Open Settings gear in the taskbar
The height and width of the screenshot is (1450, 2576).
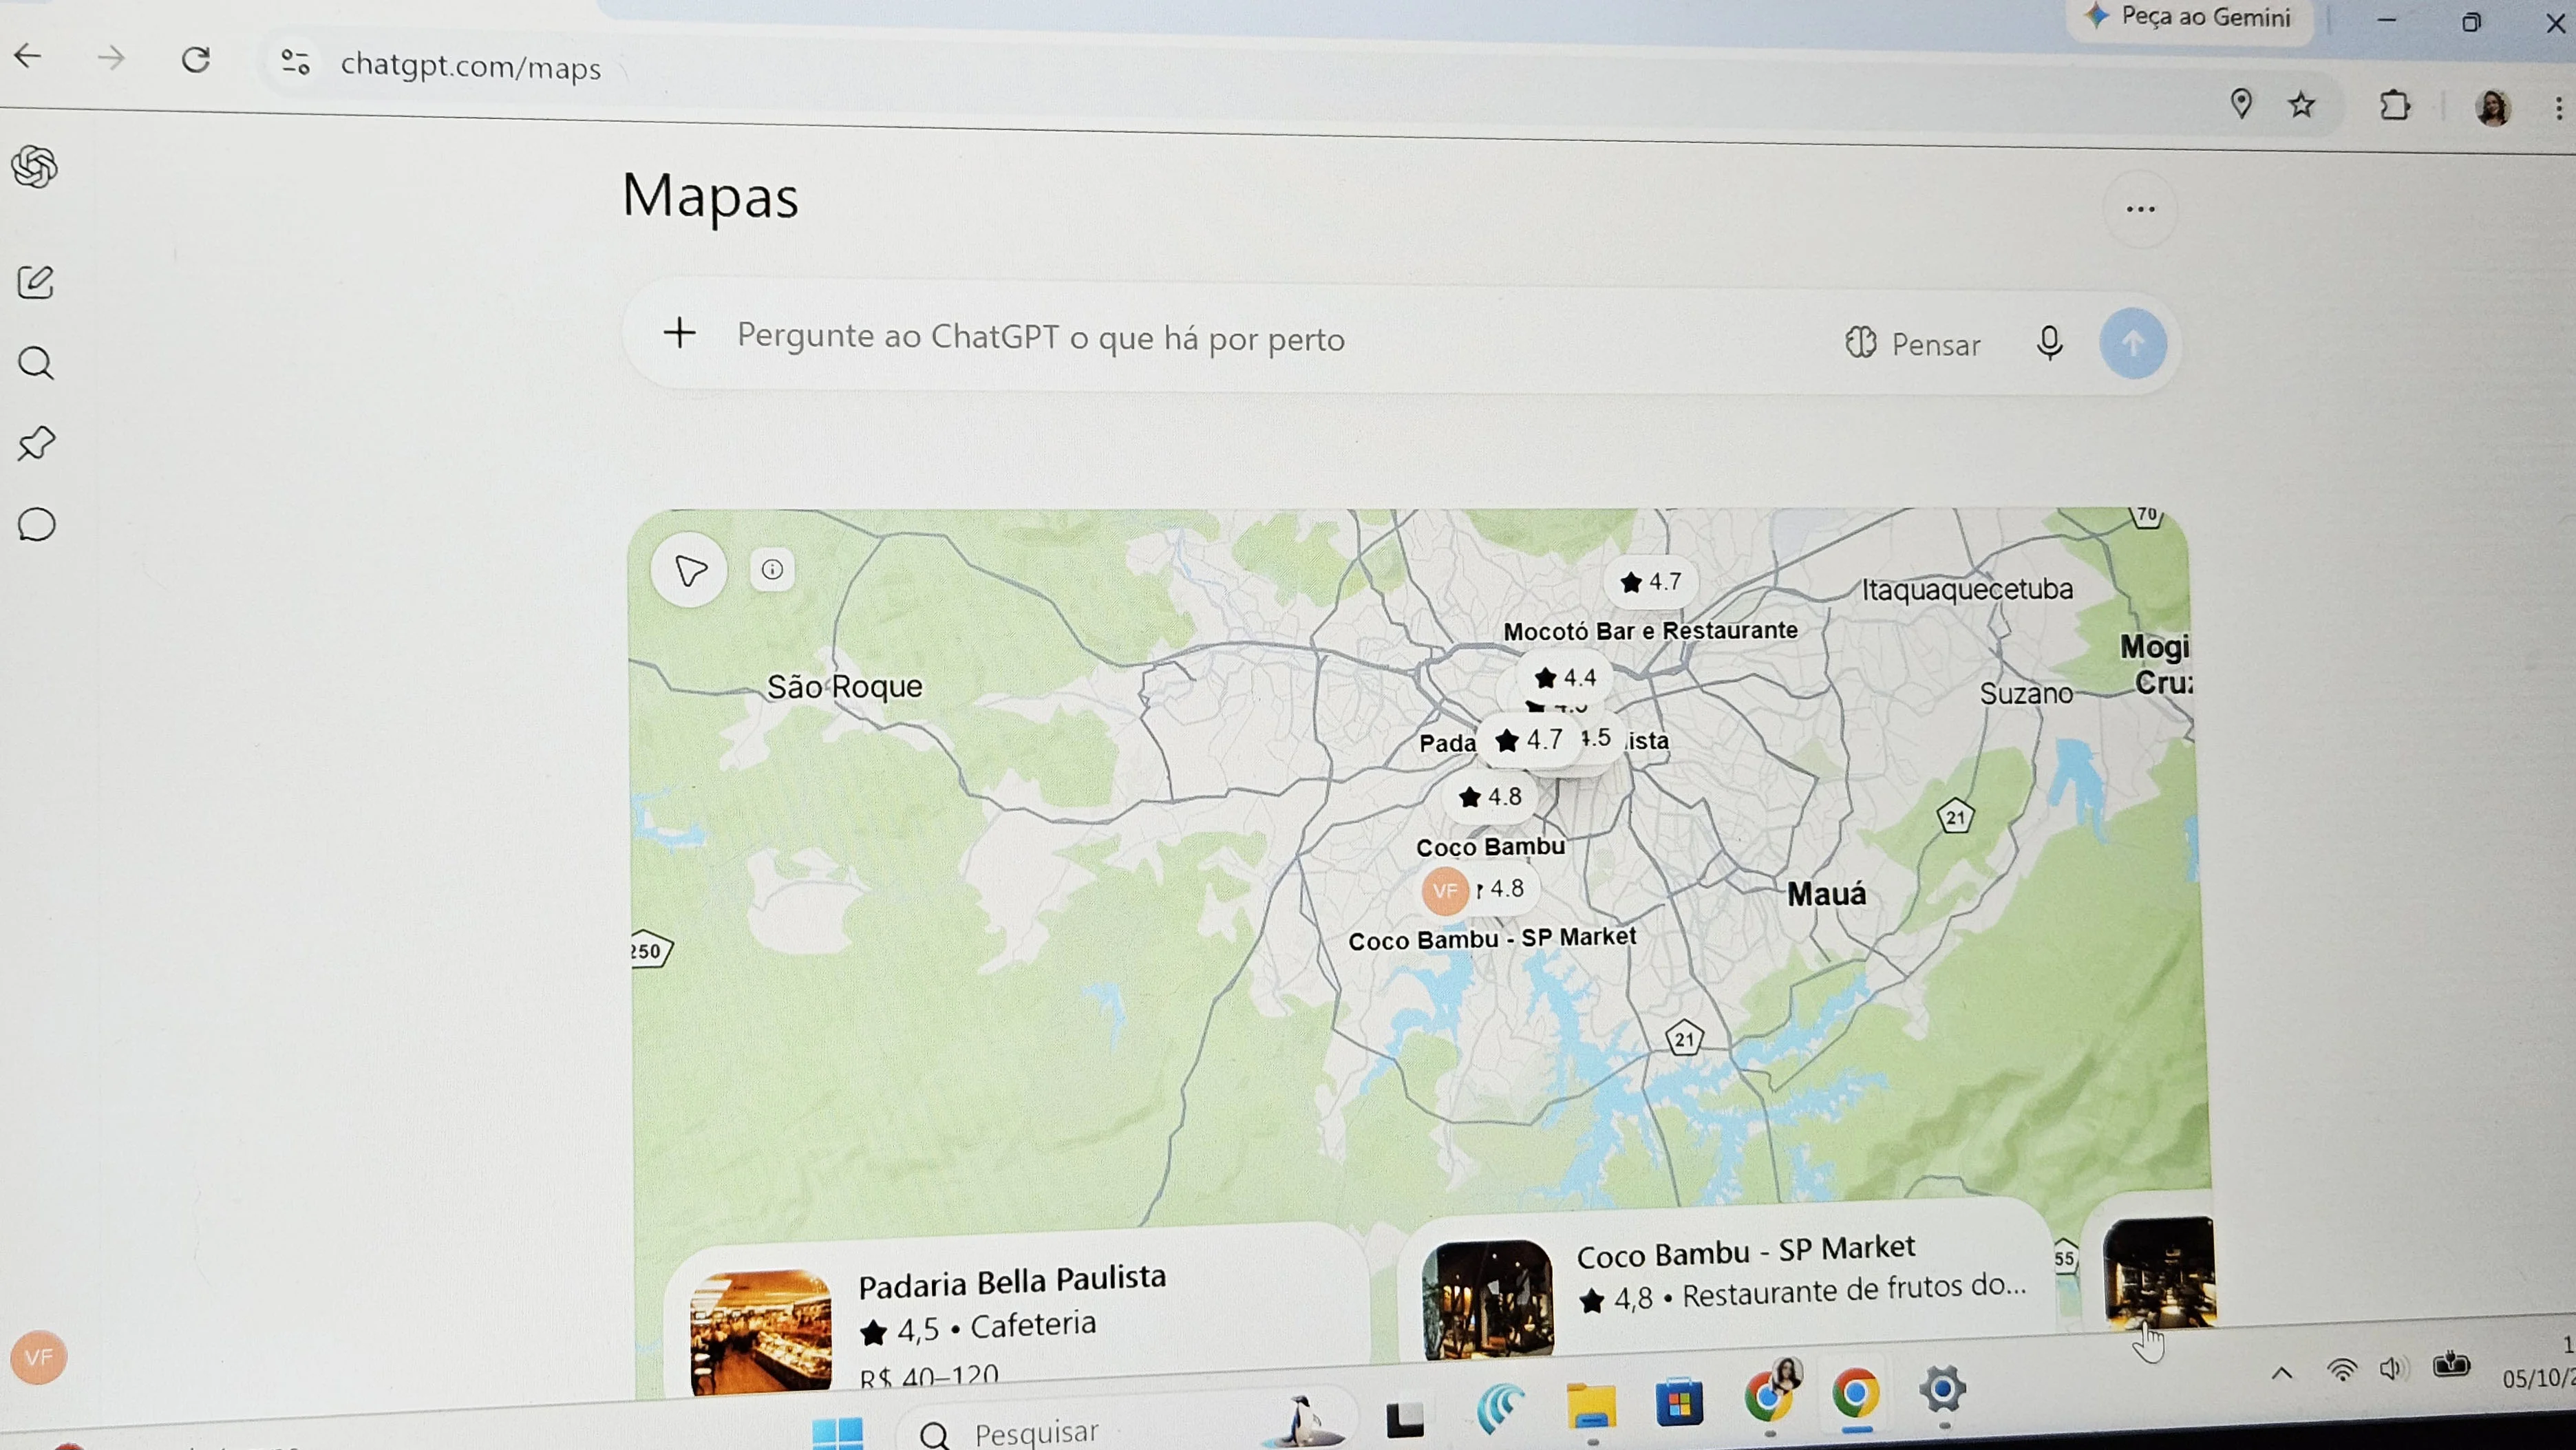[1943, 1390]
